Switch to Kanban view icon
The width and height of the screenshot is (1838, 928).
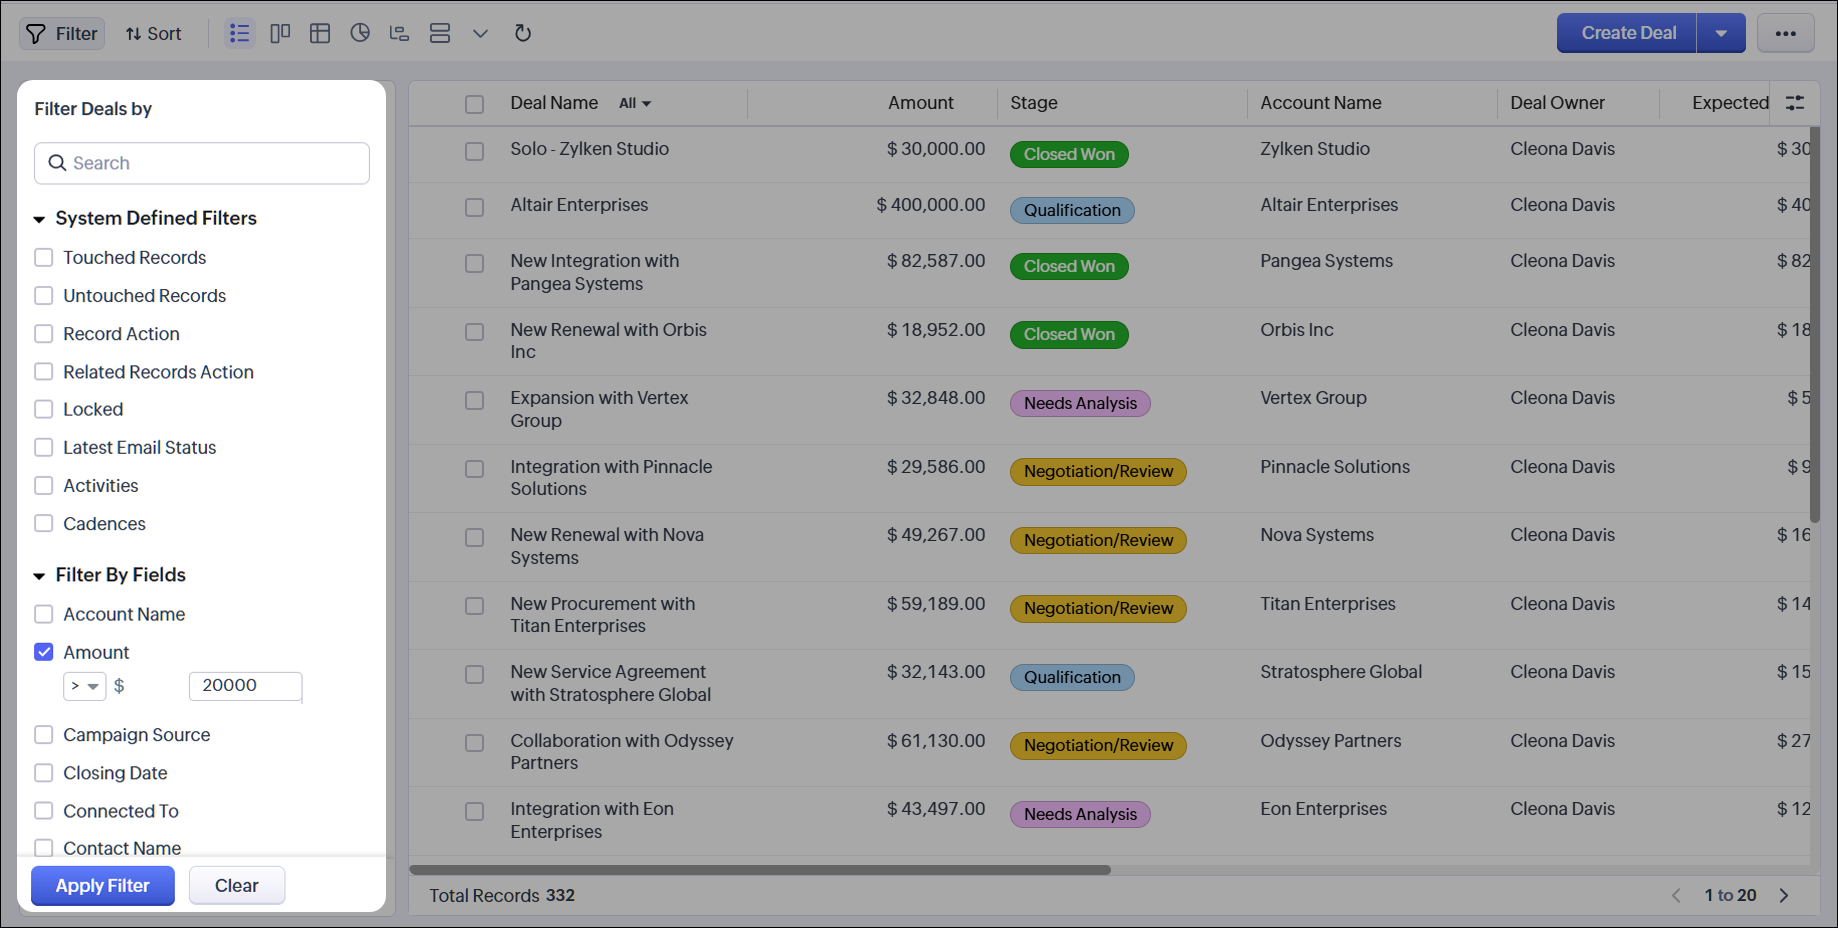[280, 33]
